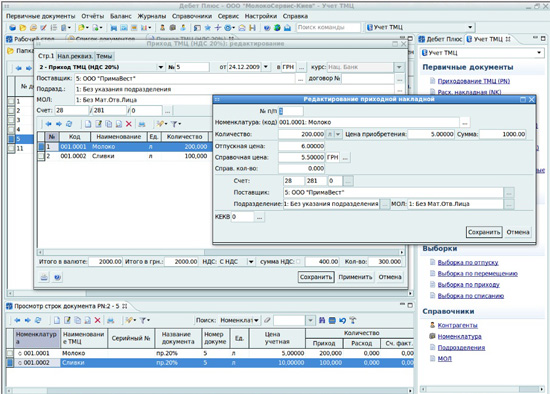Click horizontal scrollbar of document lines panel
Viewport: 550px width, 394px height.
[209, 390]
